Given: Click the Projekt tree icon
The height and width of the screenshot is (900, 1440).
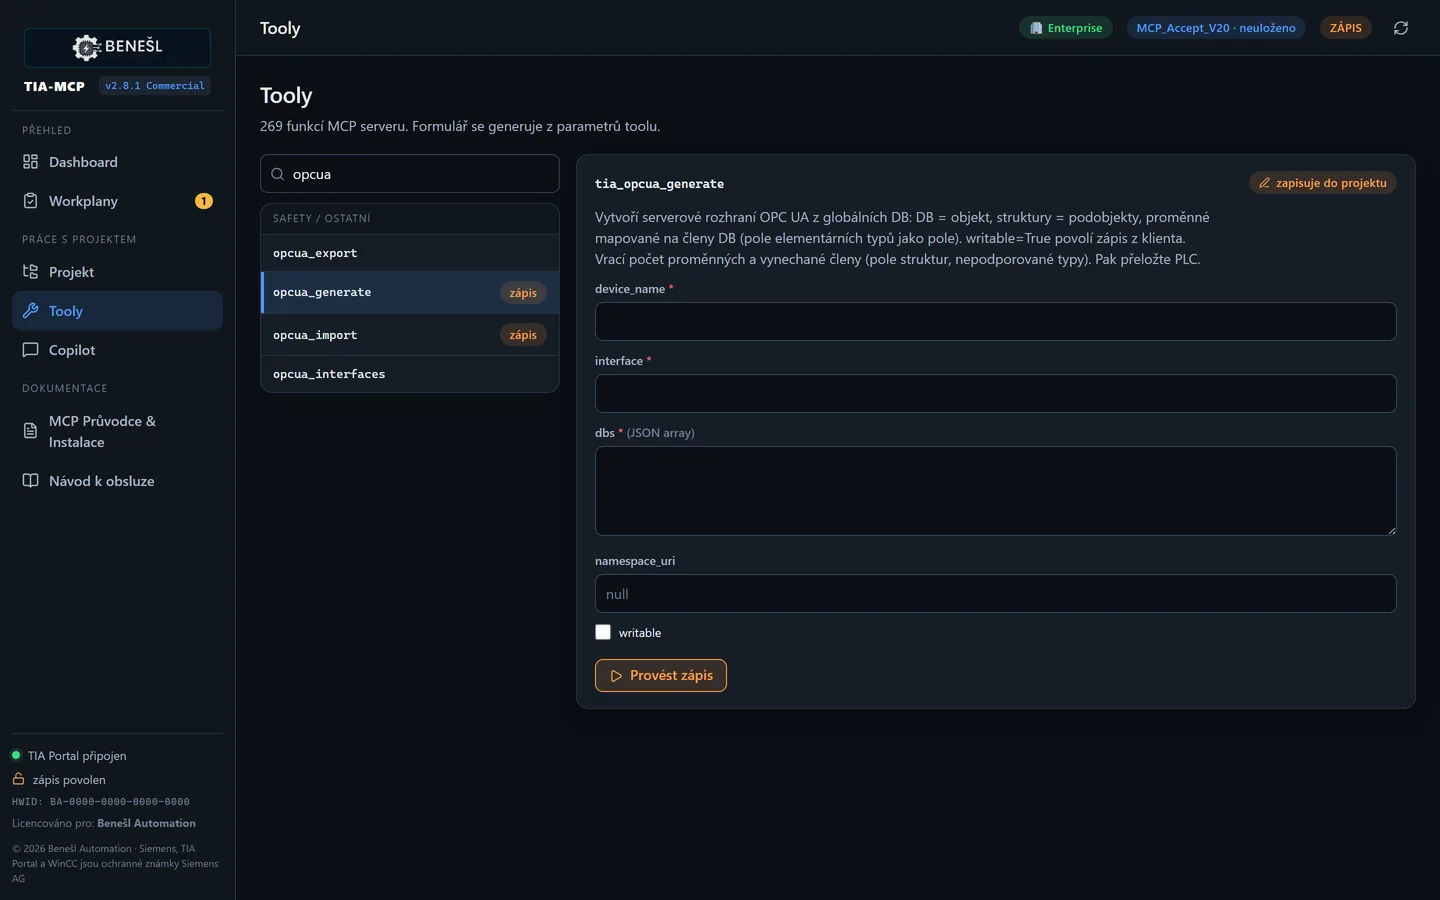Looking at the screenshot, I should (x=30, y=272).
